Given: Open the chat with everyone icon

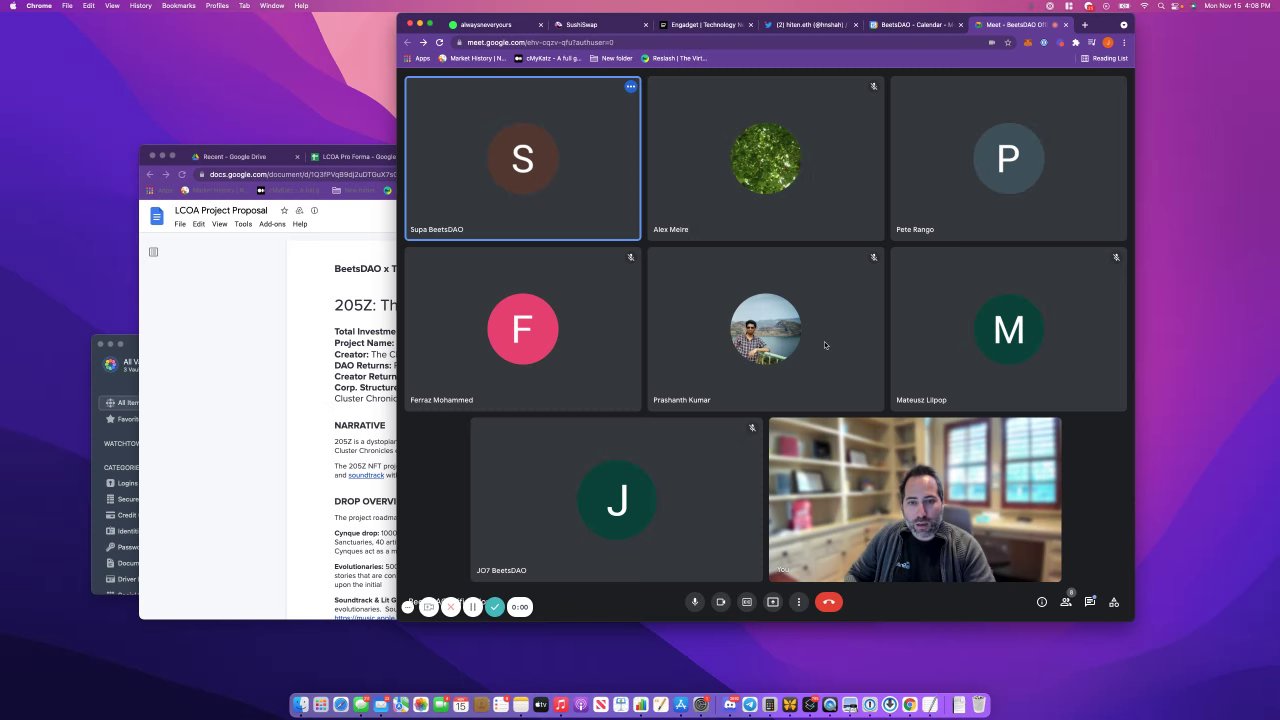Looking at the screenshot, I should [x=1090, y=602].
